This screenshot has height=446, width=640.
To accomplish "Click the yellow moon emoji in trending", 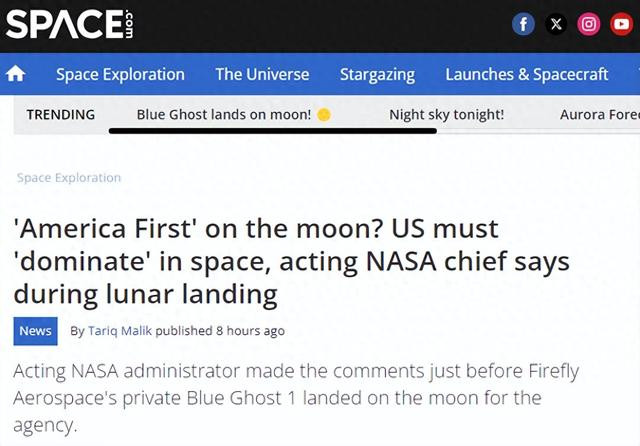I will click(x=324, y=115).
